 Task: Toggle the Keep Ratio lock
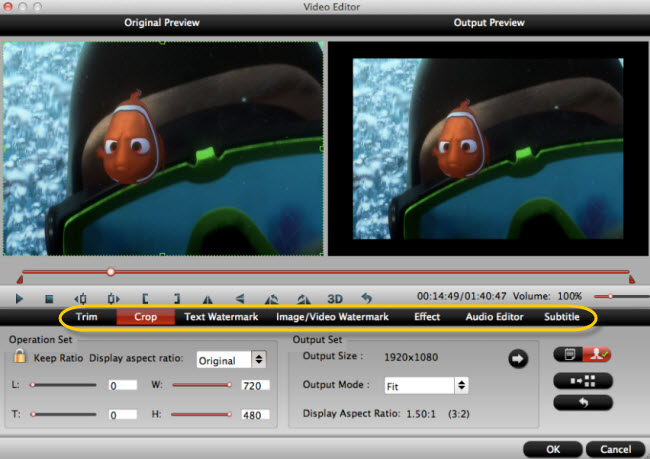[19, 356]
